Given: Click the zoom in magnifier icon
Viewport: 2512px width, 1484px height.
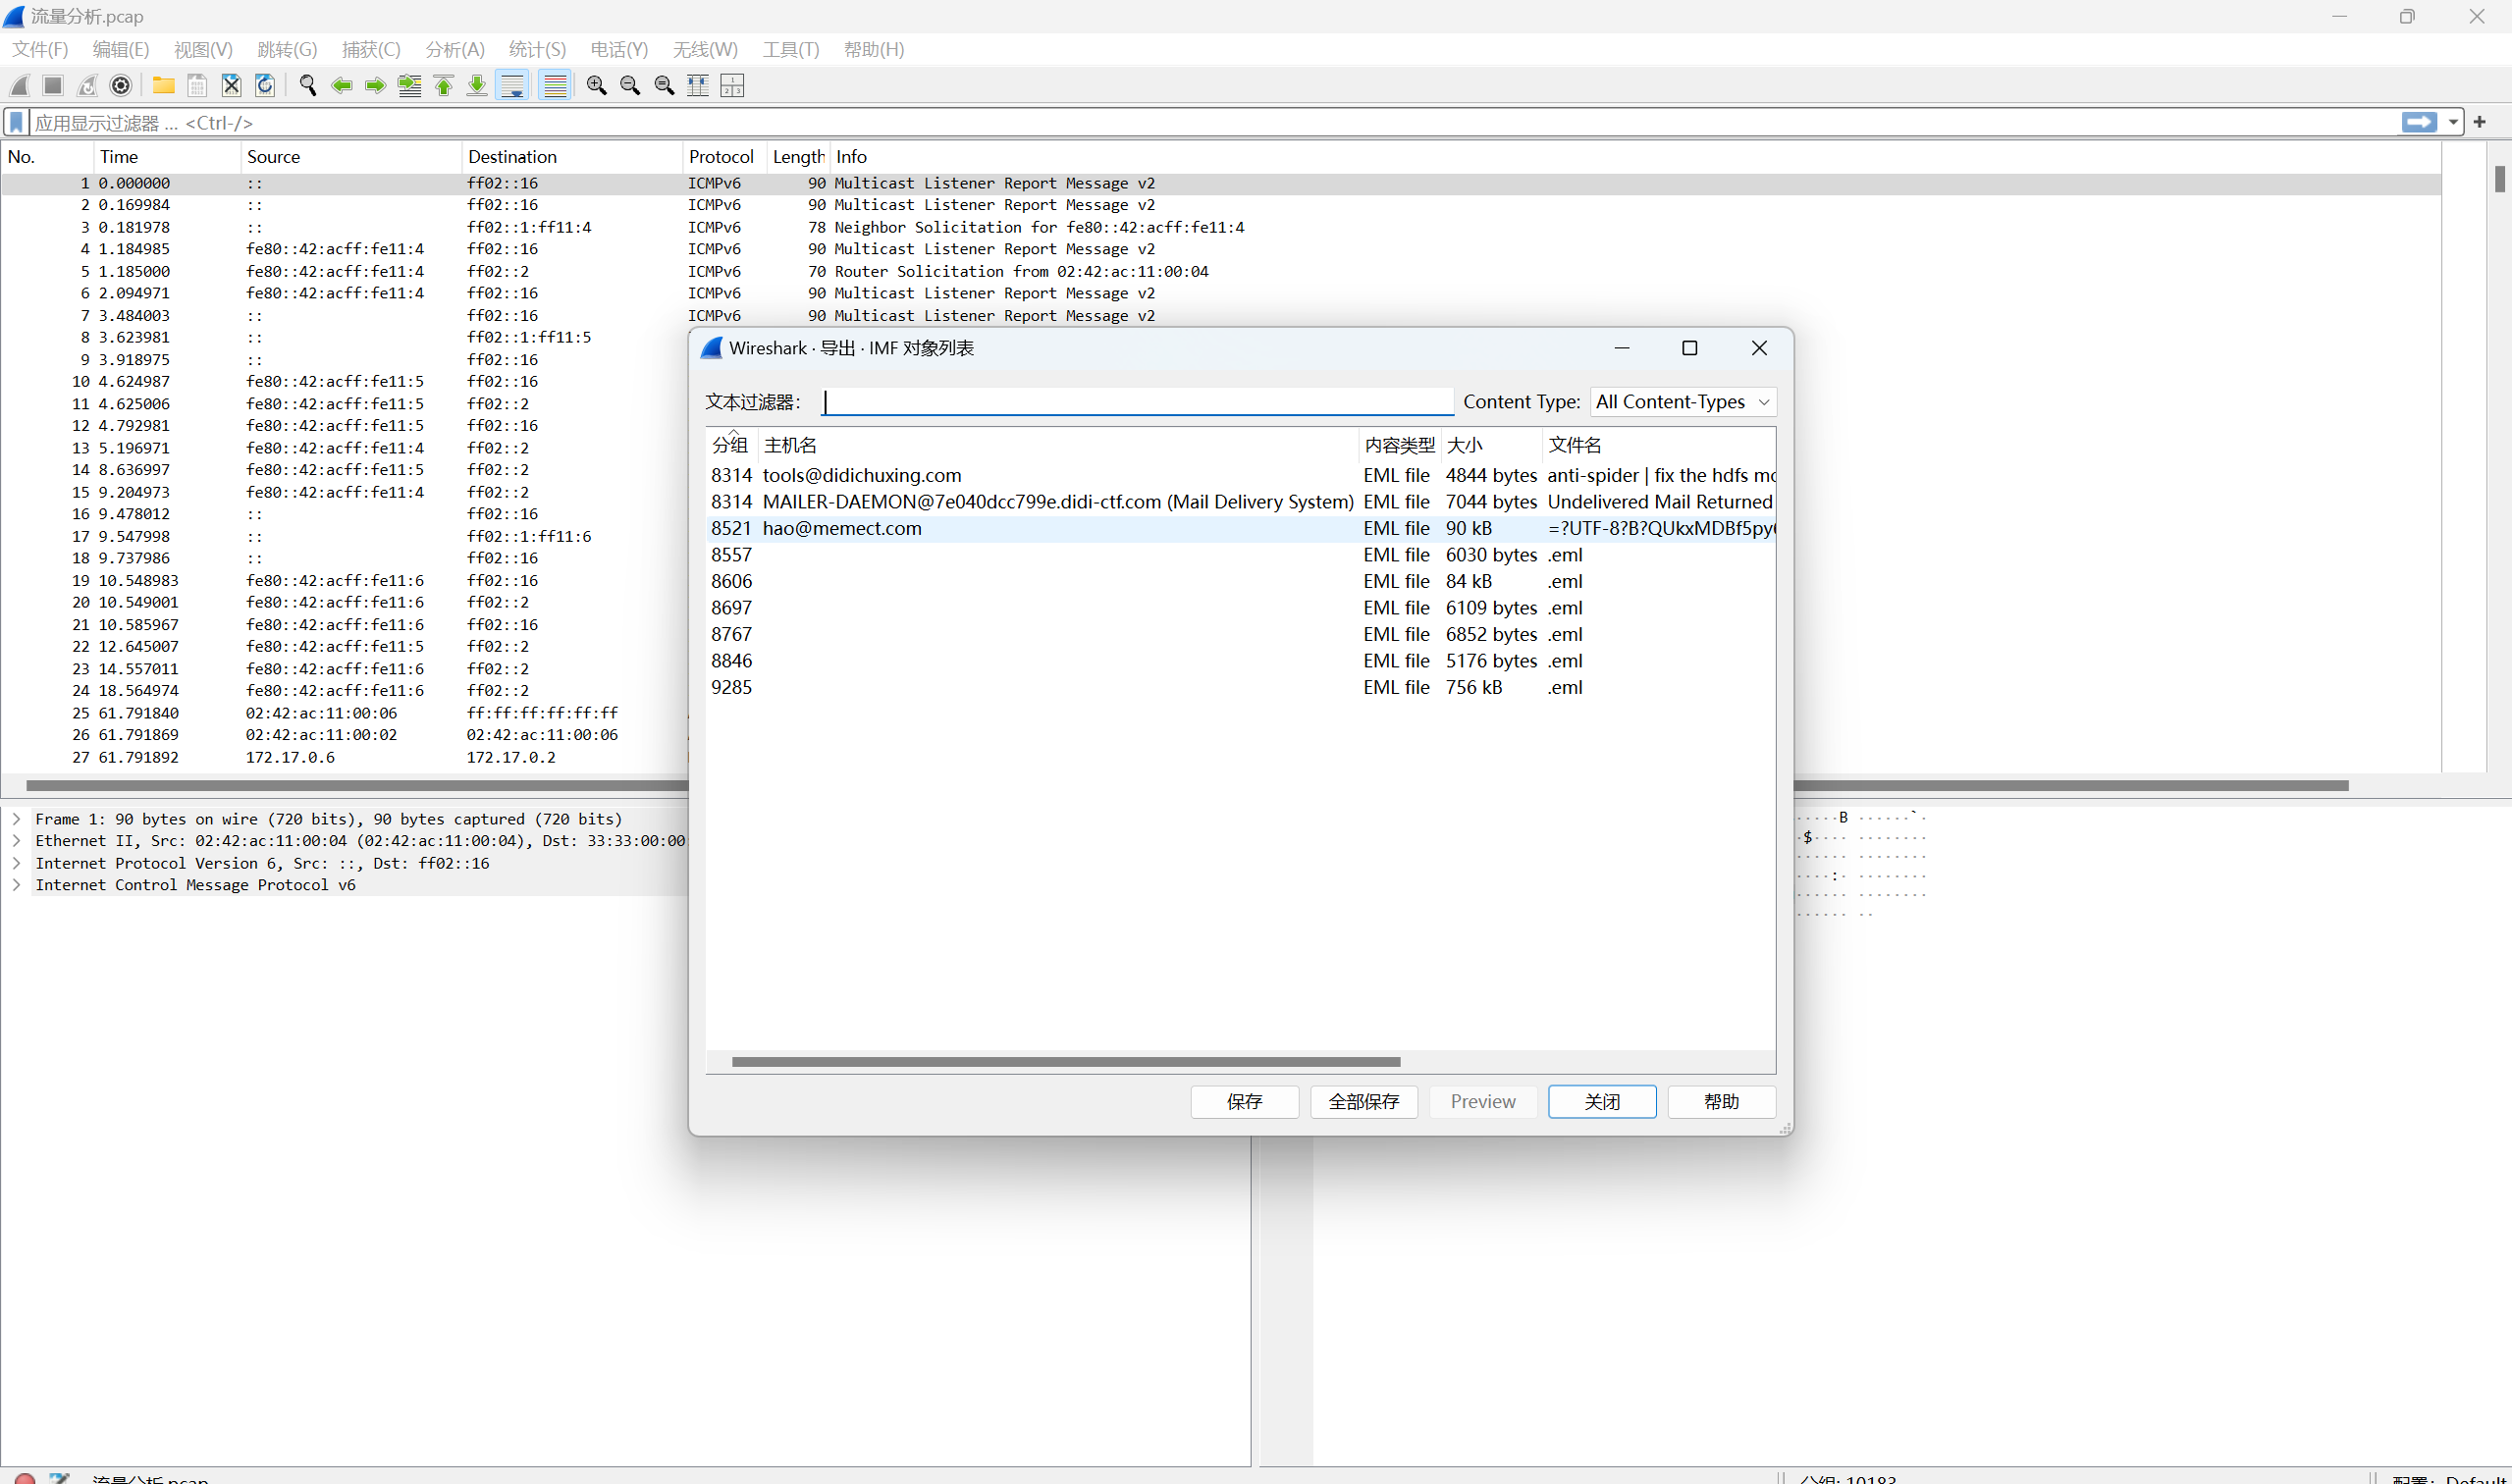Looking at the screenshot, I should [597, 85].
